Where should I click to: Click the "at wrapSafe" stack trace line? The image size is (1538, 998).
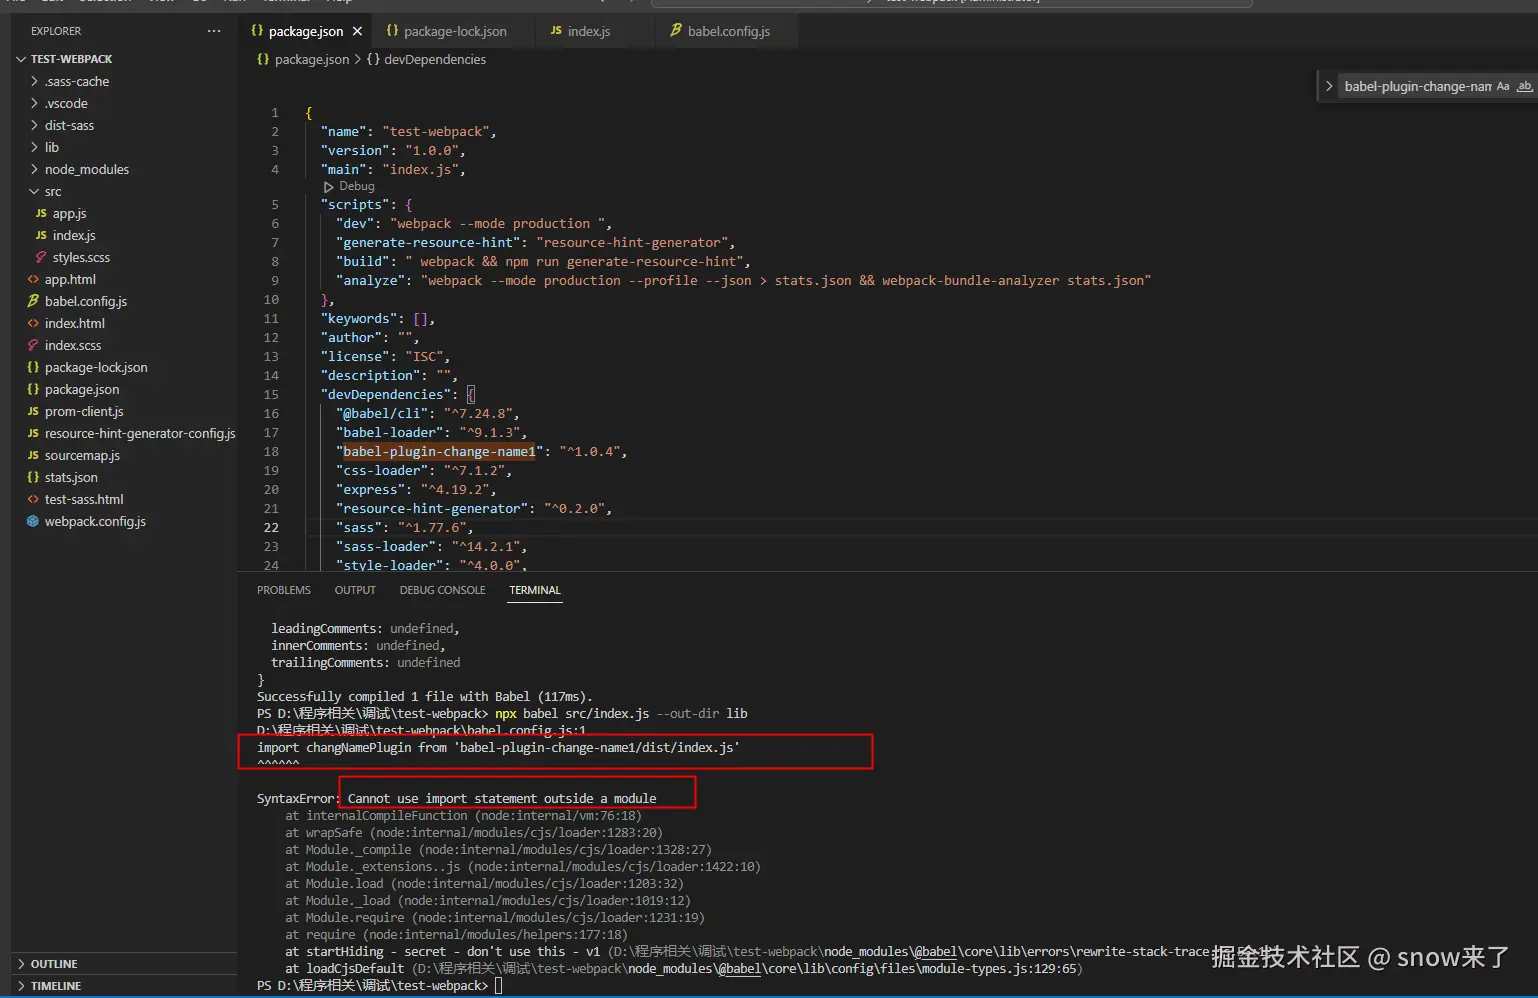coord(474,833)
